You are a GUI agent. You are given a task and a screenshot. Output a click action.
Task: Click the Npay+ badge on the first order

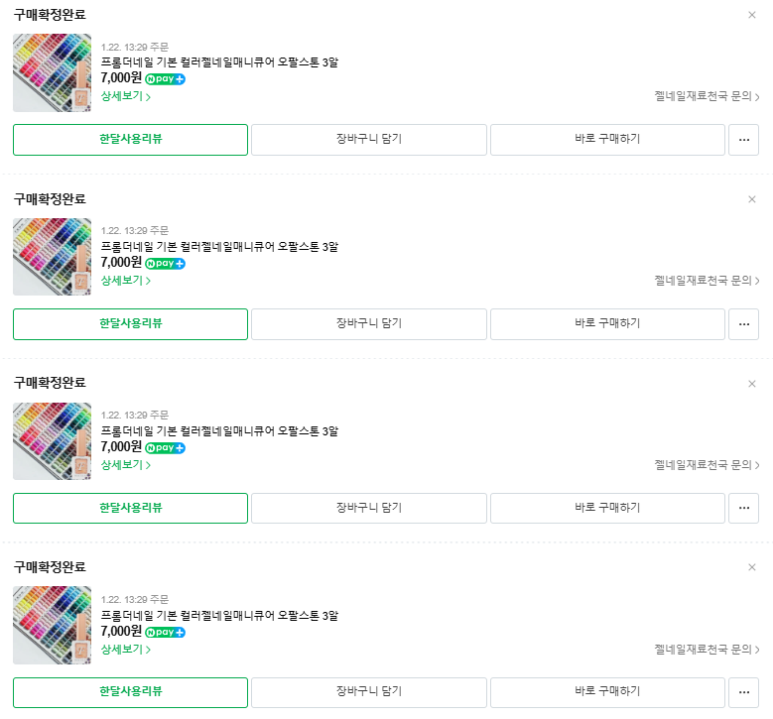tap(165, 79)
